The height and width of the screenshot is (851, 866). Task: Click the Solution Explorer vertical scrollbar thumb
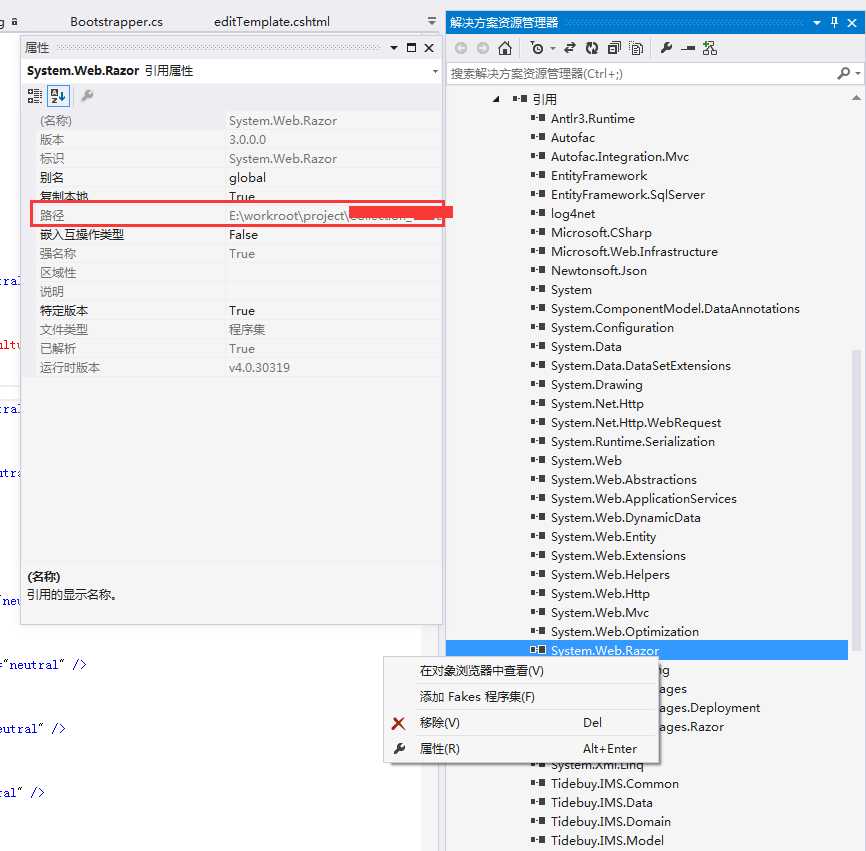click(856, 500)
